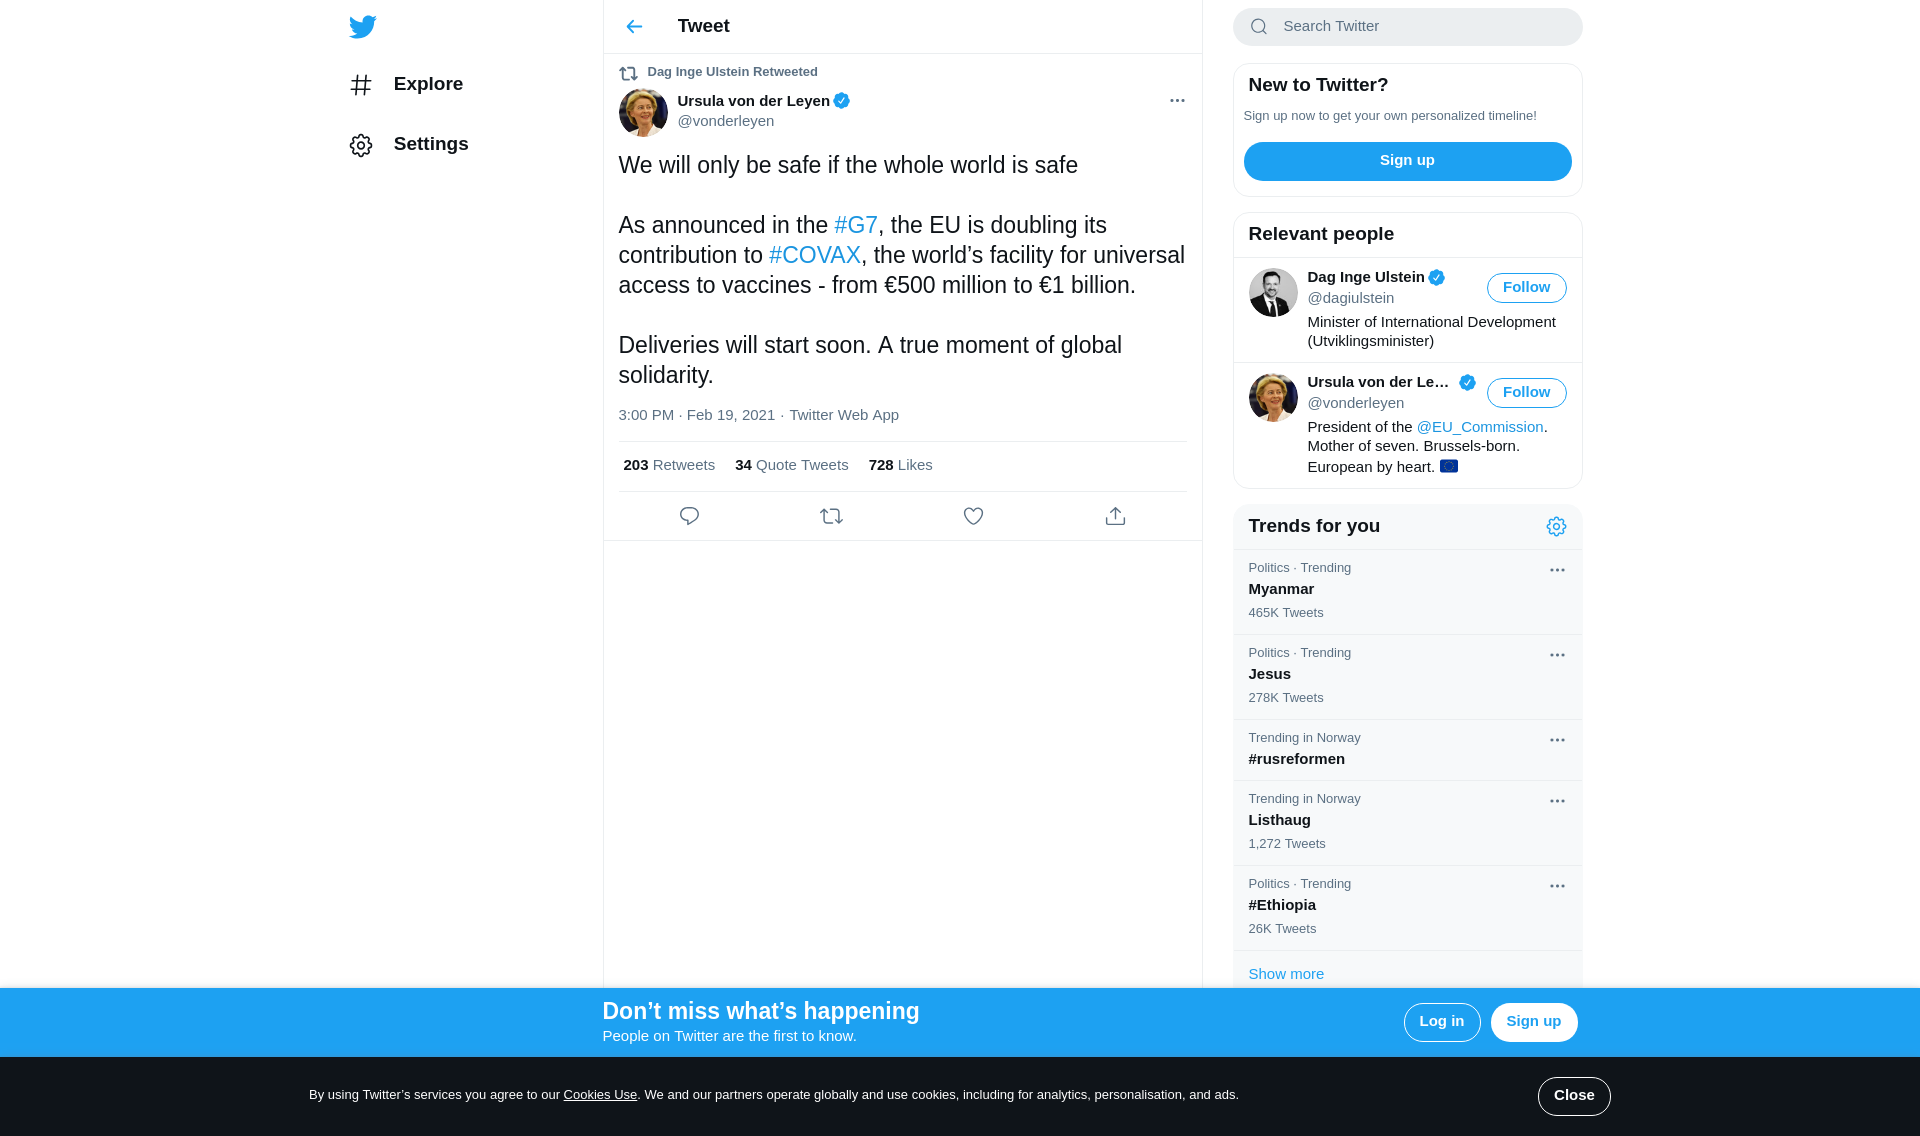1920x1136 pixels.
Task: Open the #Ethiopia trend
Action: pyautogui.click(x=1407, y=908)
